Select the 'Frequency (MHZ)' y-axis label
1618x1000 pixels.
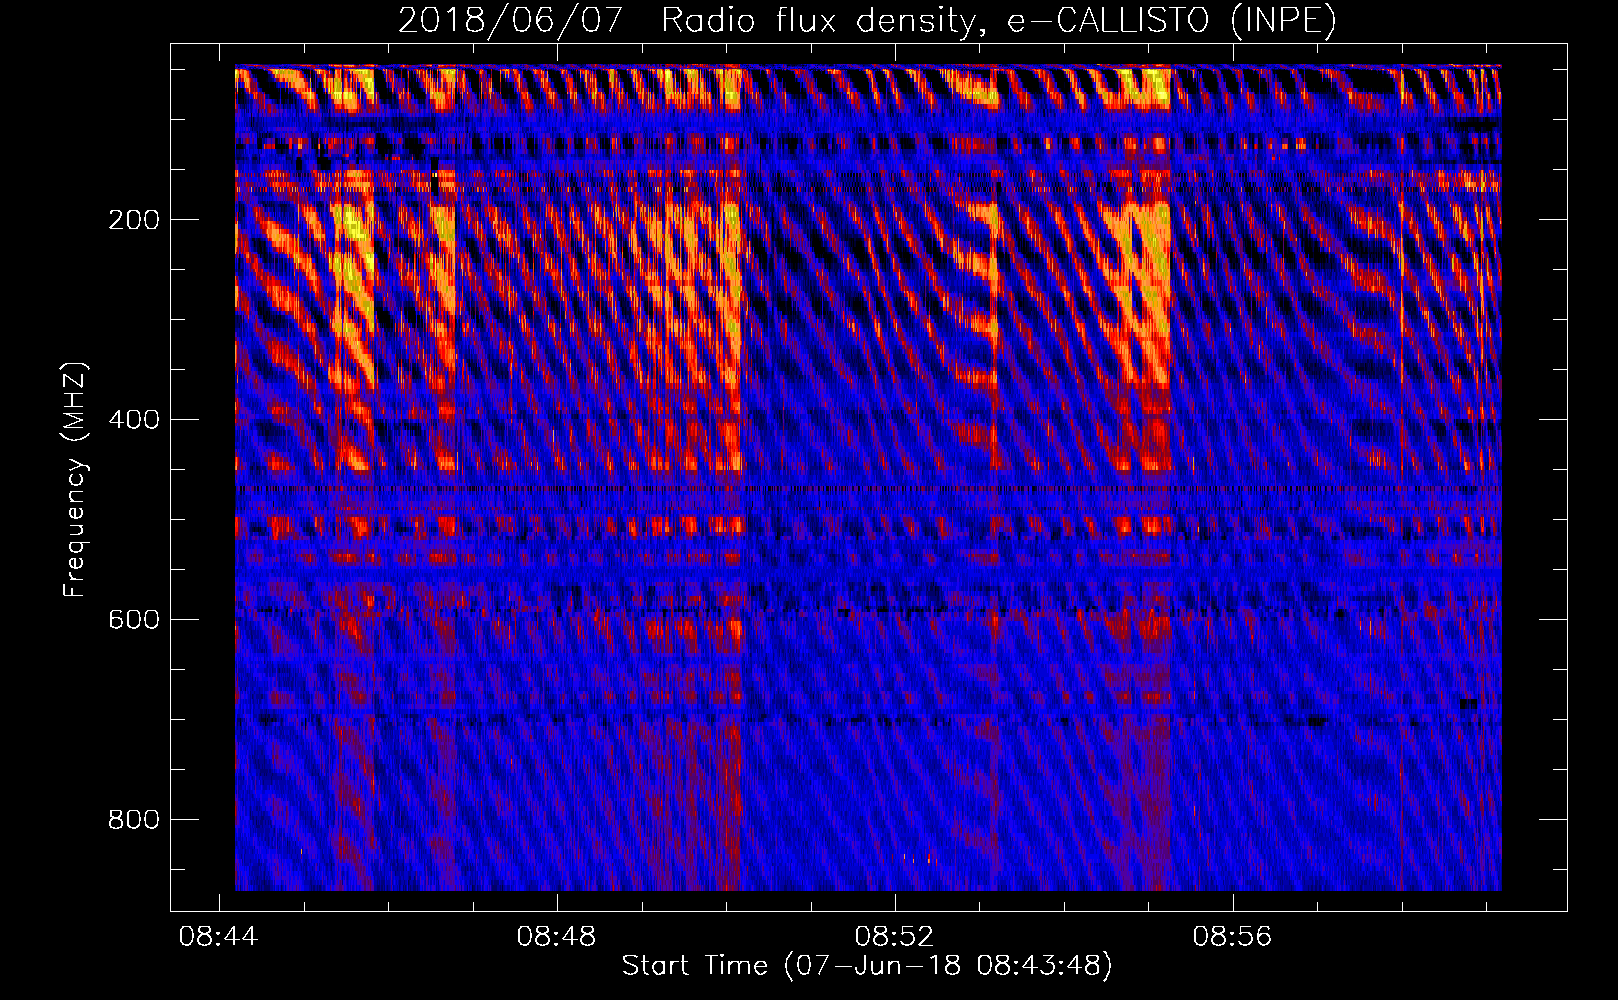[75, 479]
